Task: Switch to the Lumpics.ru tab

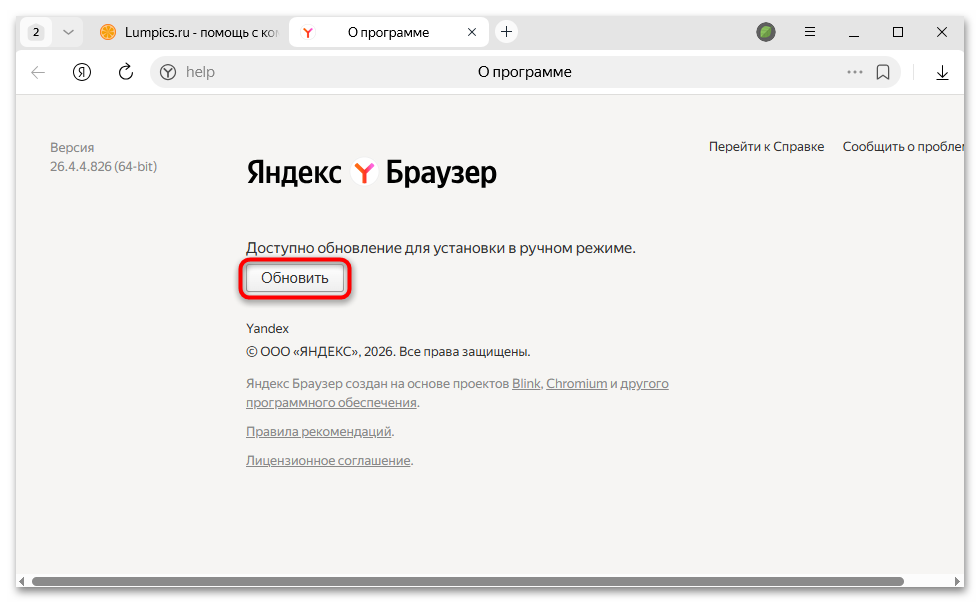Action: [190, 32]
